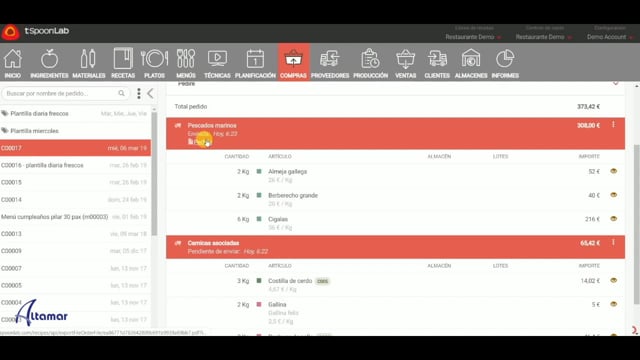Select order C00015

pos(75,182)
